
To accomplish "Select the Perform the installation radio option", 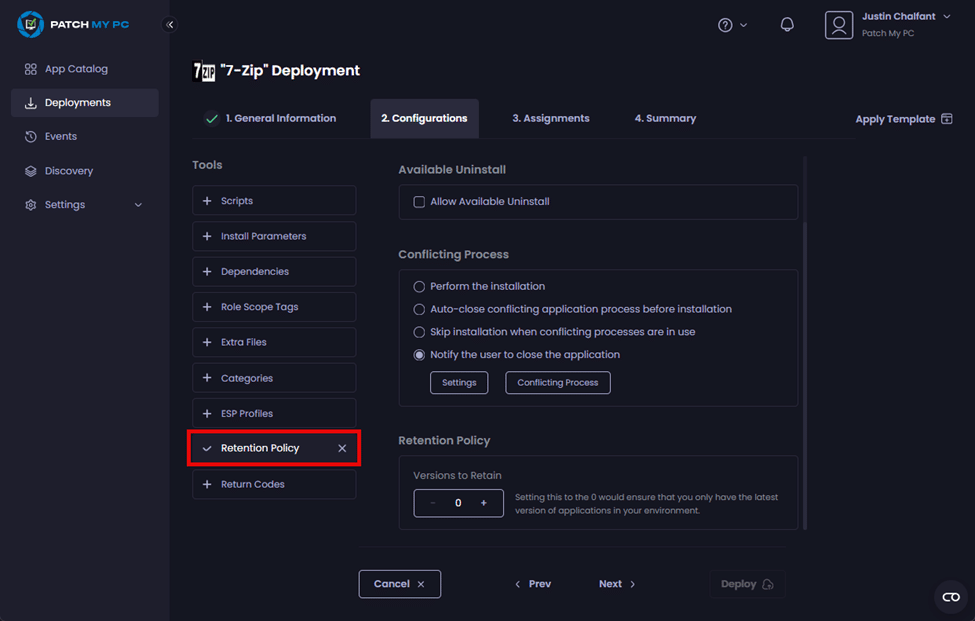I will point(420,287).
